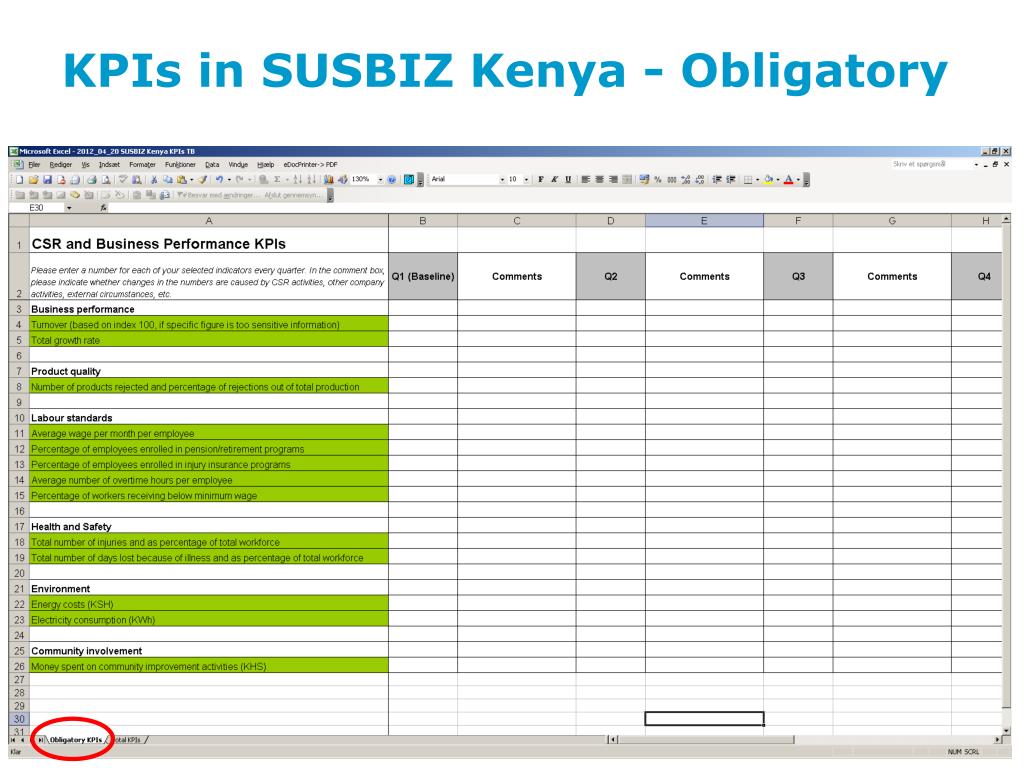The height and width of the screenshot is (768, 1024).
Task: Select the Obligatory KPIs sheet tab
Action: (75, 740)
